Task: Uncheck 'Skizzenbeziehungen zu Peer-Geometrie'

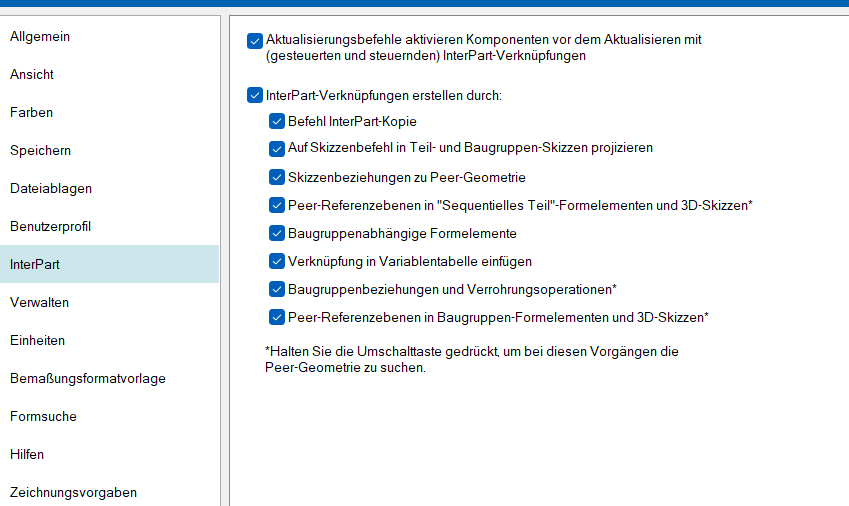Action: click(x=277, y=177)
